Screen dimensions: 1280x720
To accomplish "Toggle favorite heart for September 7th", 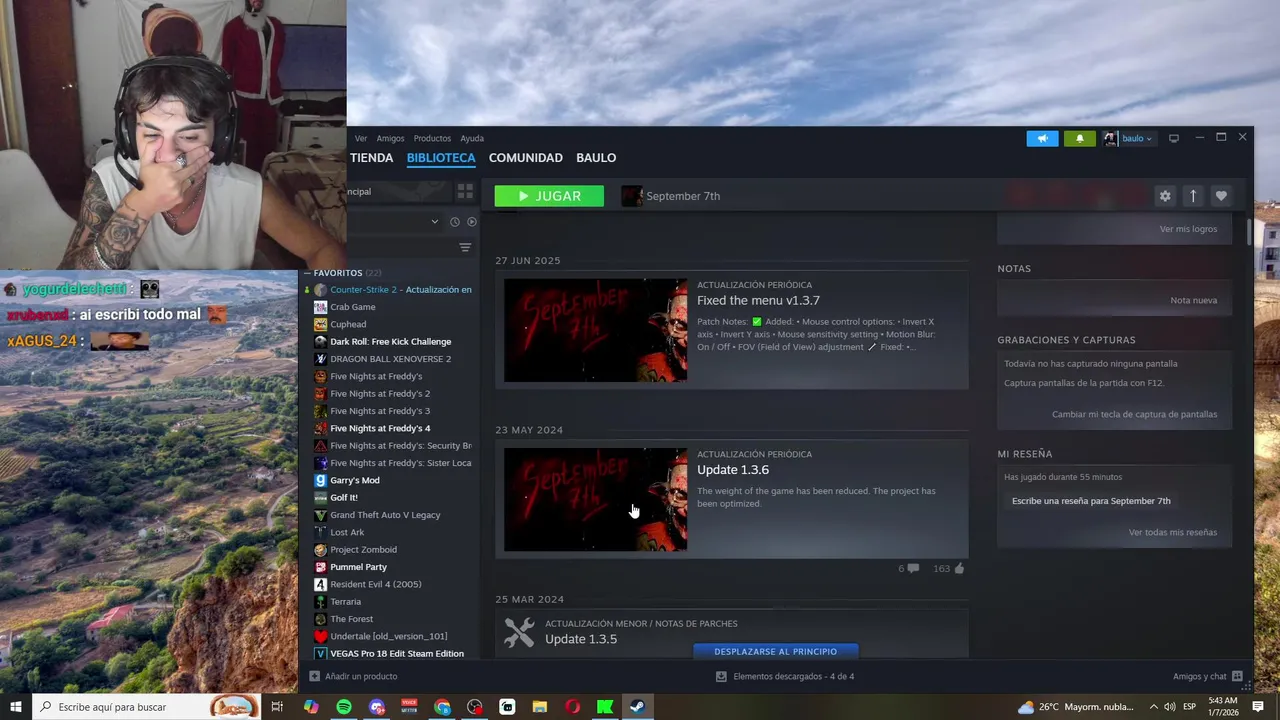I will pos(1220,196).
